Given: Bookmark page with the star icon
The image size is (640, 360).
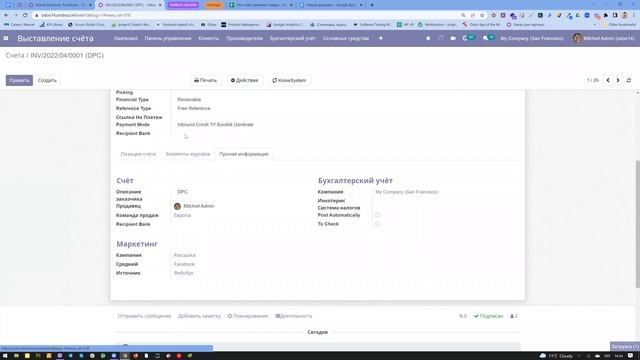Looking at the screenshot, I should [x=482, y=15].
